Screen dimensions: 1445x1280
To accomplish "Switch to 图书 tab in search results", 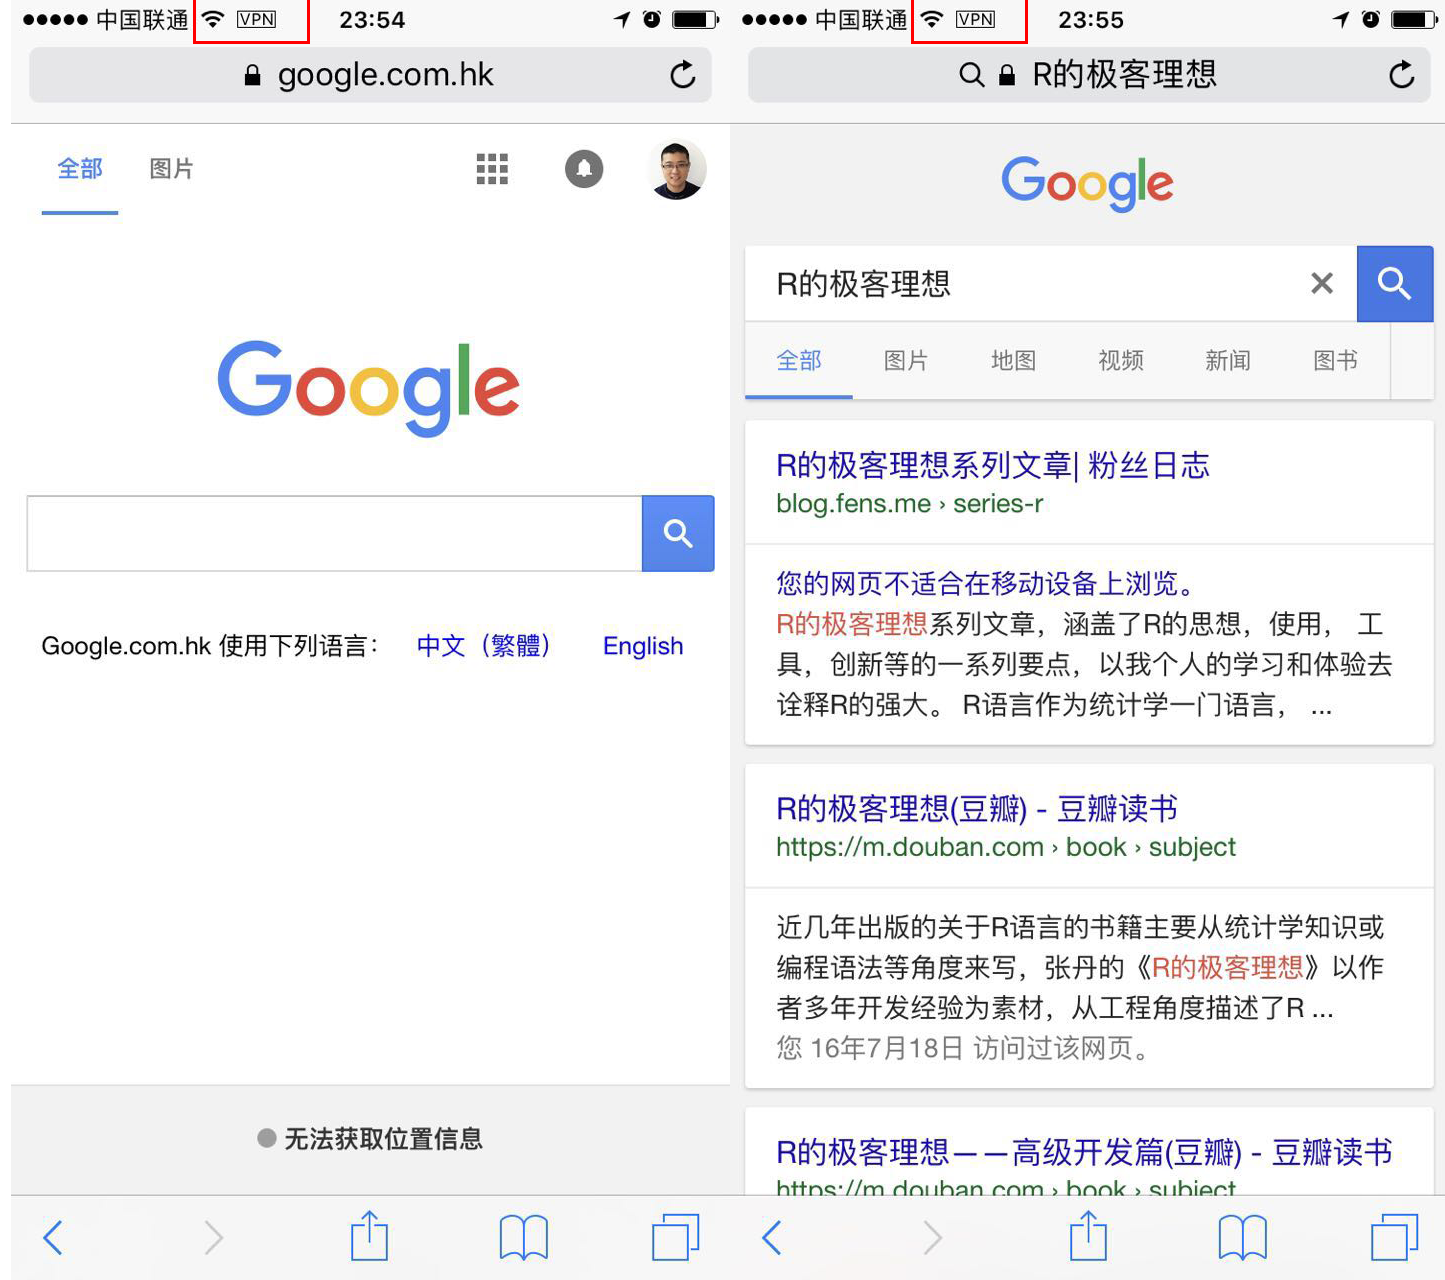I will pos(1335,361).
